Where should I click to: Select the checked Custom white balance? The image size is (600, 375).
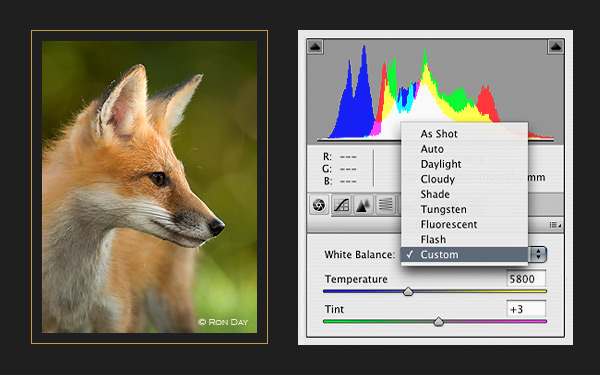tap(464, 254)
